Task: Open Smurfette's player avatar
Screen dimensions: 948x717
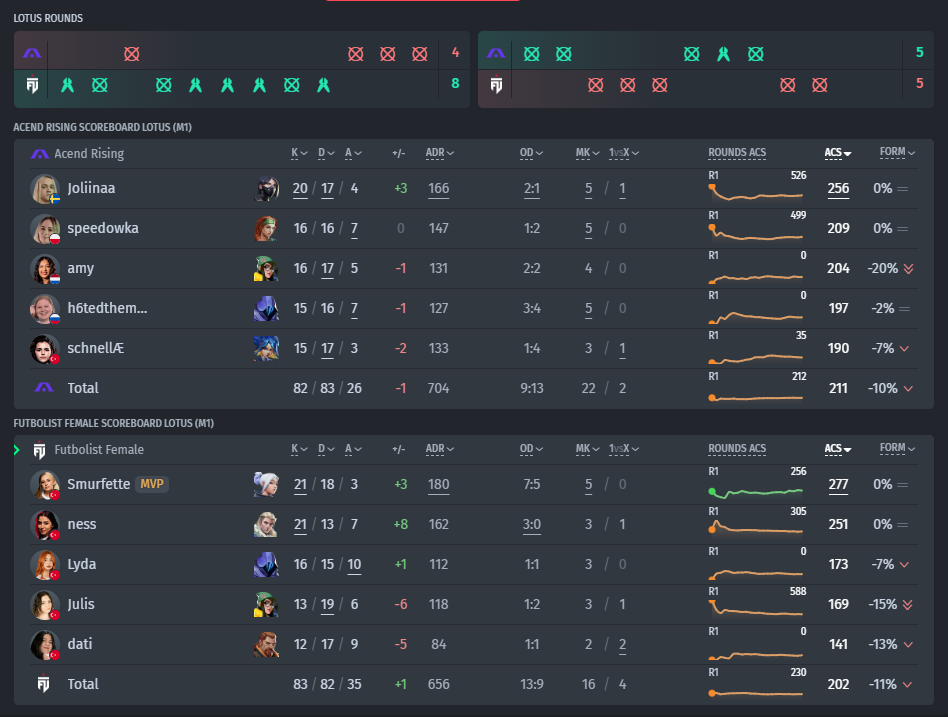Action: tap(45, 484)
